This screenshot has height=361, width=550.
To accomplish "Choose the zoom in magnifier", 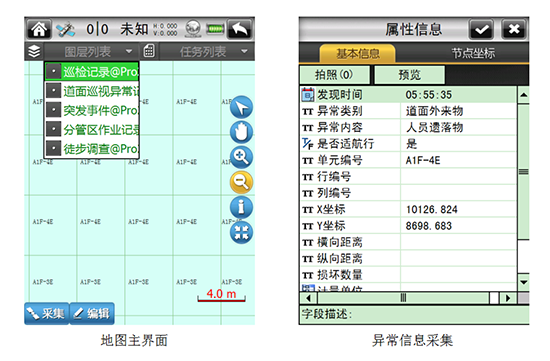I will click(x=241, y=157).
